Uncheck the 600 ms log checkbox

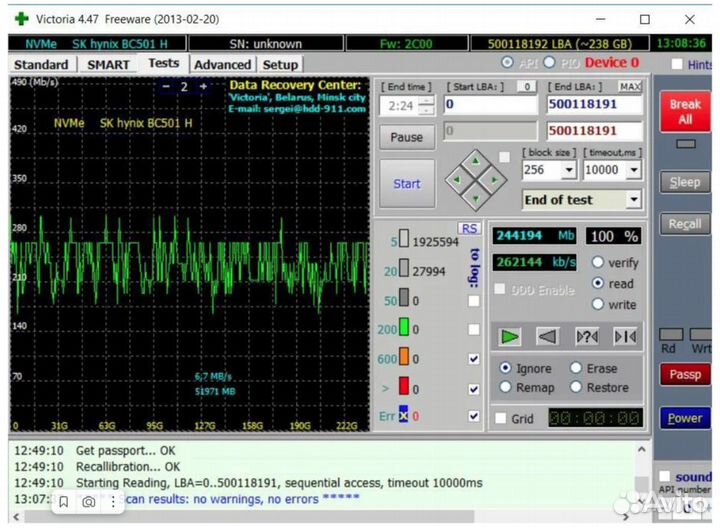point(473,359)
